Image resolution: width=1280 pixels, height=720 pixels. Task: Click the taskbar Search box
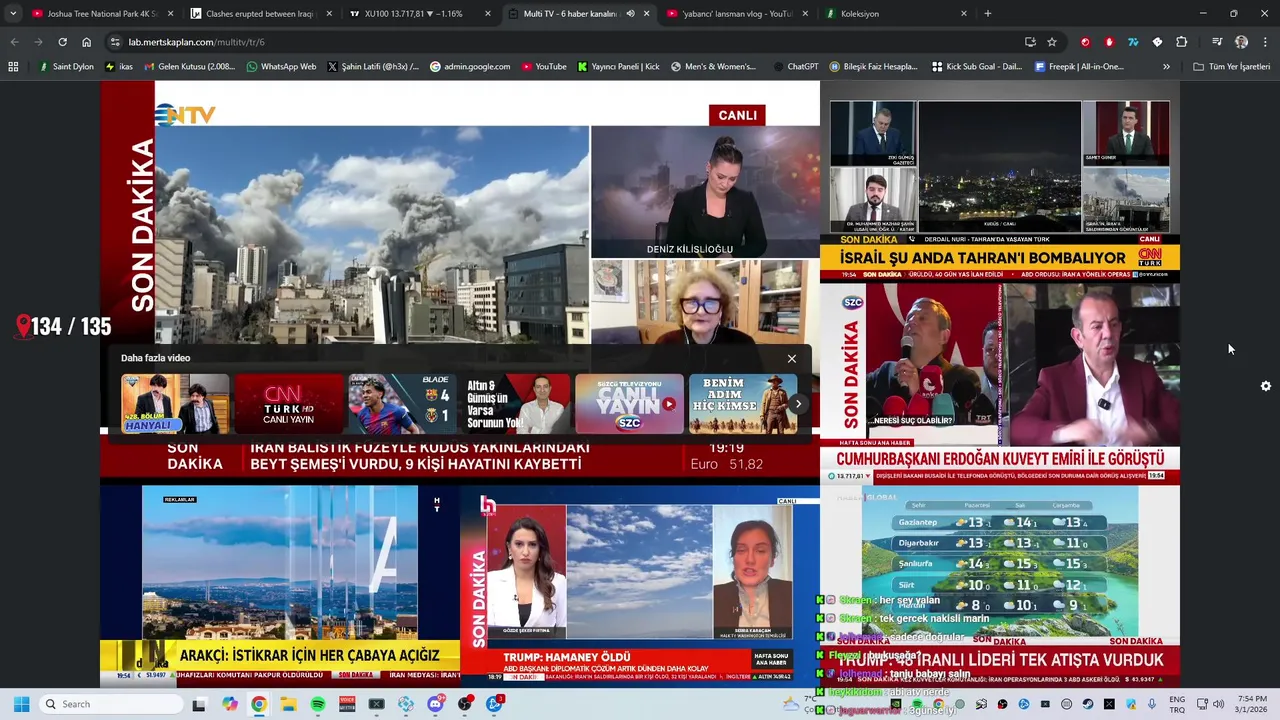(111, 704)
